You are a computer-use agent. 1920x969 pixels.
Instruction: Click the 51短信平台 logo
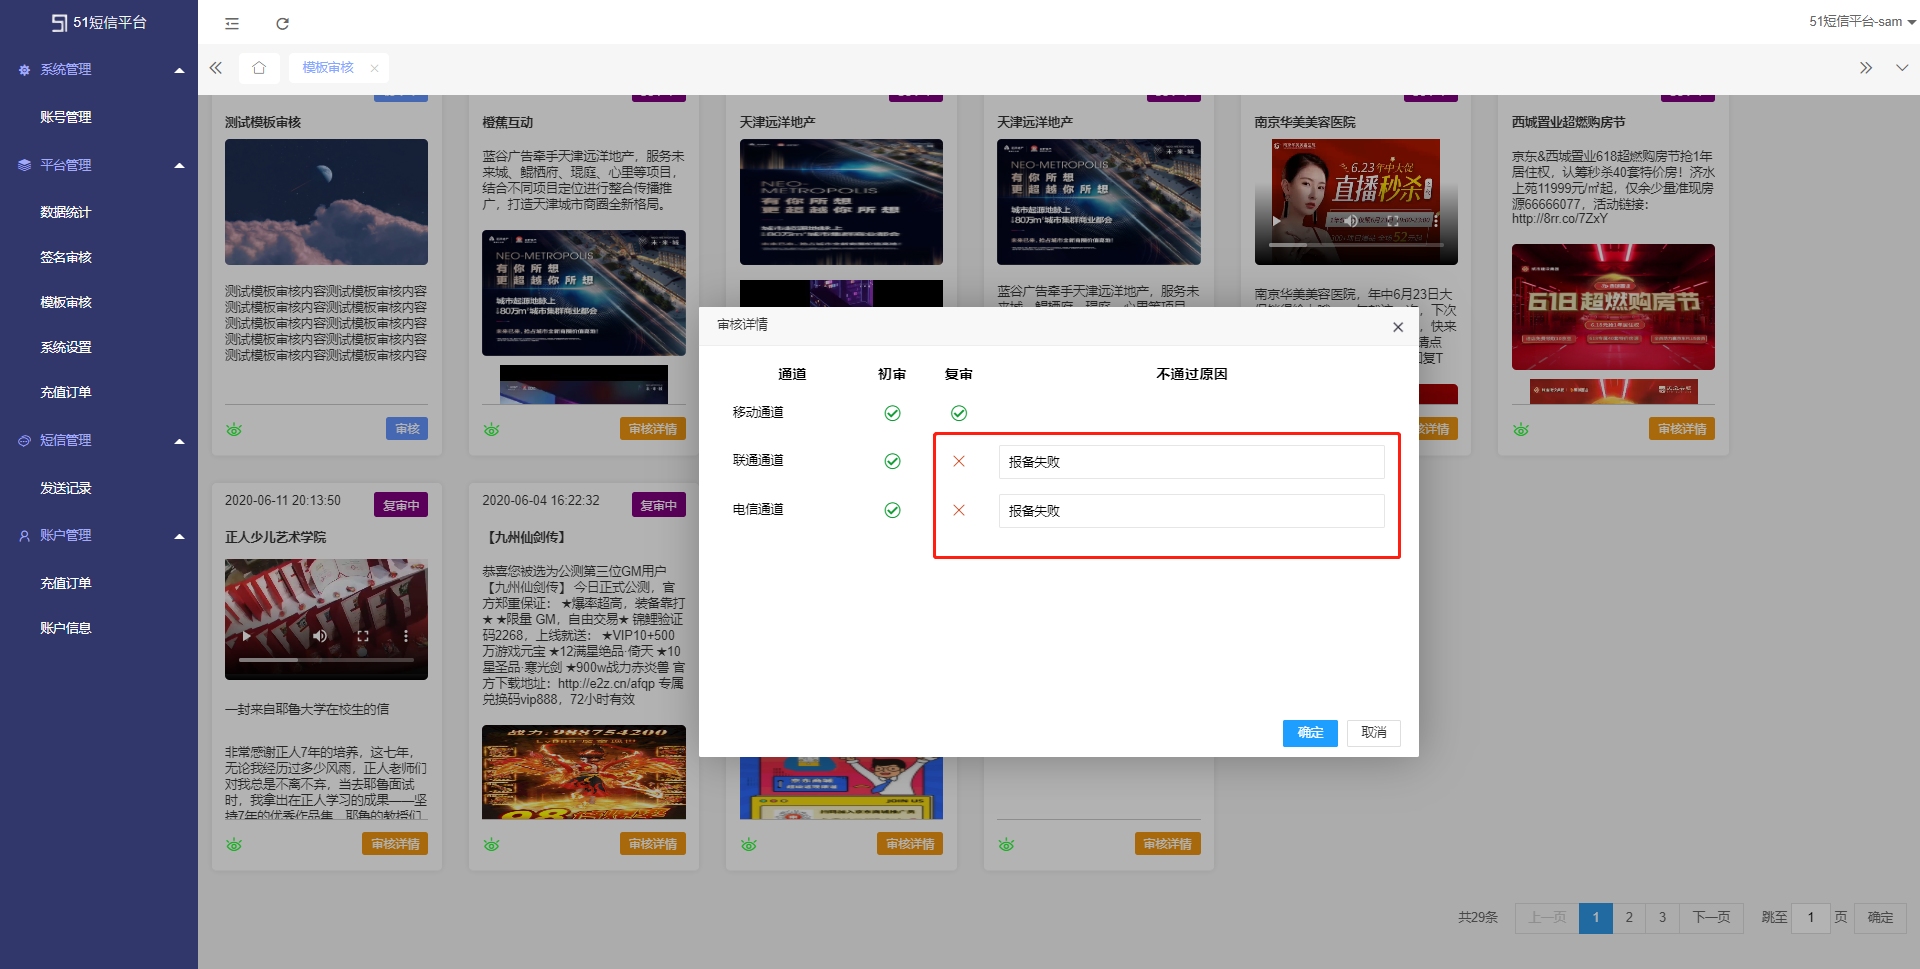point(99,22)
